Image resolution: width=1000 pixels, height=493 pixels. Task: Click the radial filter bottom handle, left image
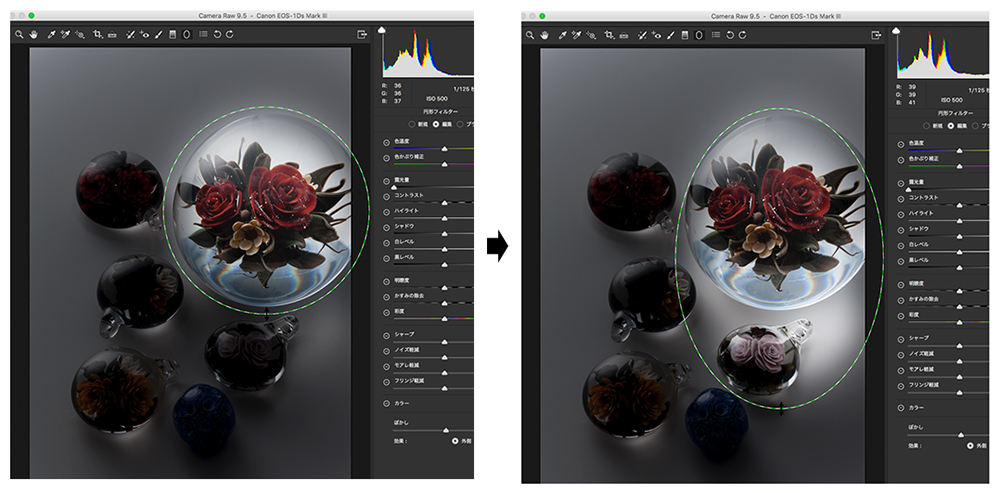tap(267, 313)
